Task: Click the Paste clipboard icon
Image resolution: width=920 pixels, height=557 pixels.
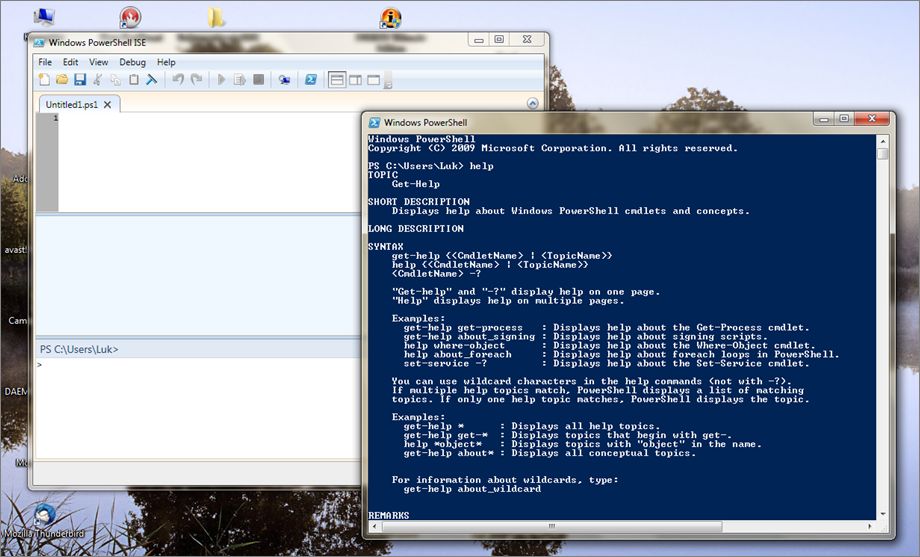Action: tap(134, 80)
